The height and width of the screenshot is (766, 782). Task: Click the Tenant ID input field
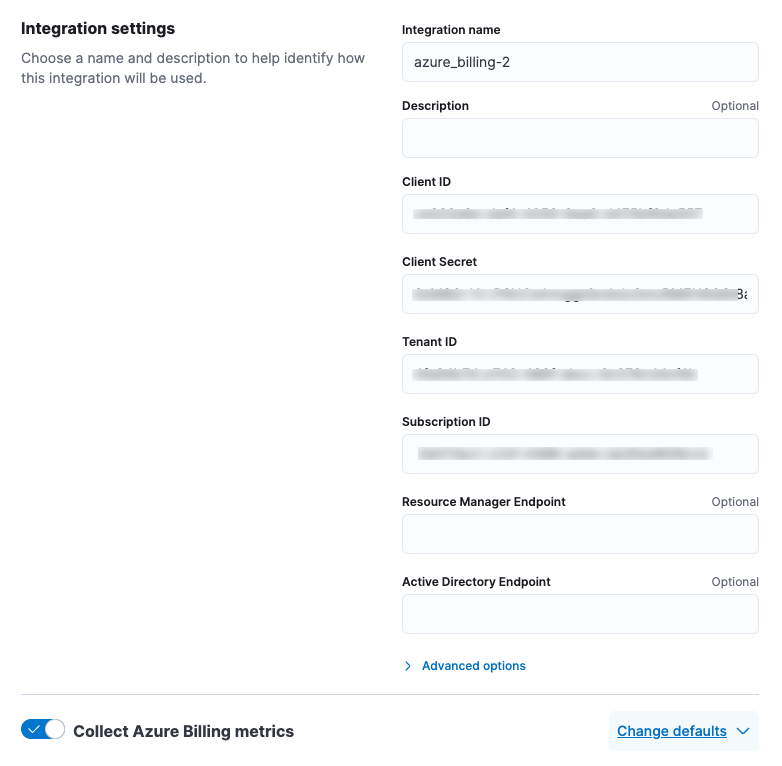pyautogui.click(x=580, y=374)
